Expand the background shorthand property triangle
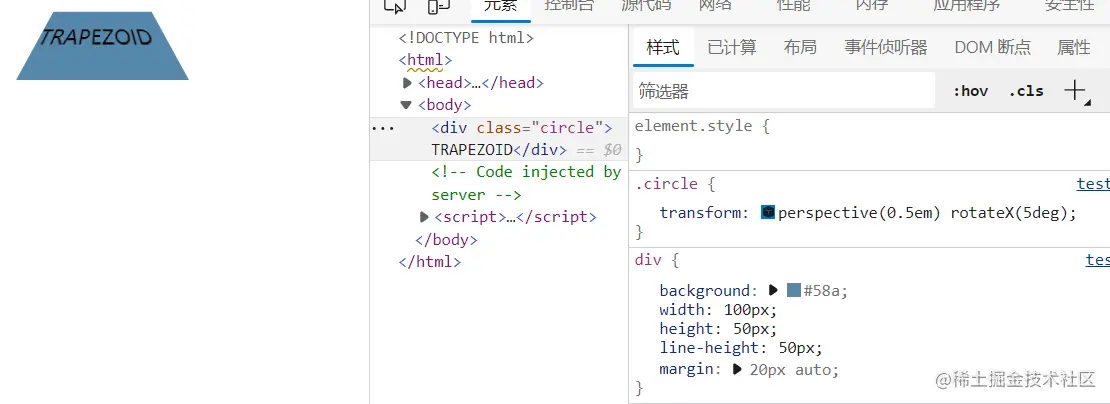This screenshot has width=1110, height=404. (773, 290)
